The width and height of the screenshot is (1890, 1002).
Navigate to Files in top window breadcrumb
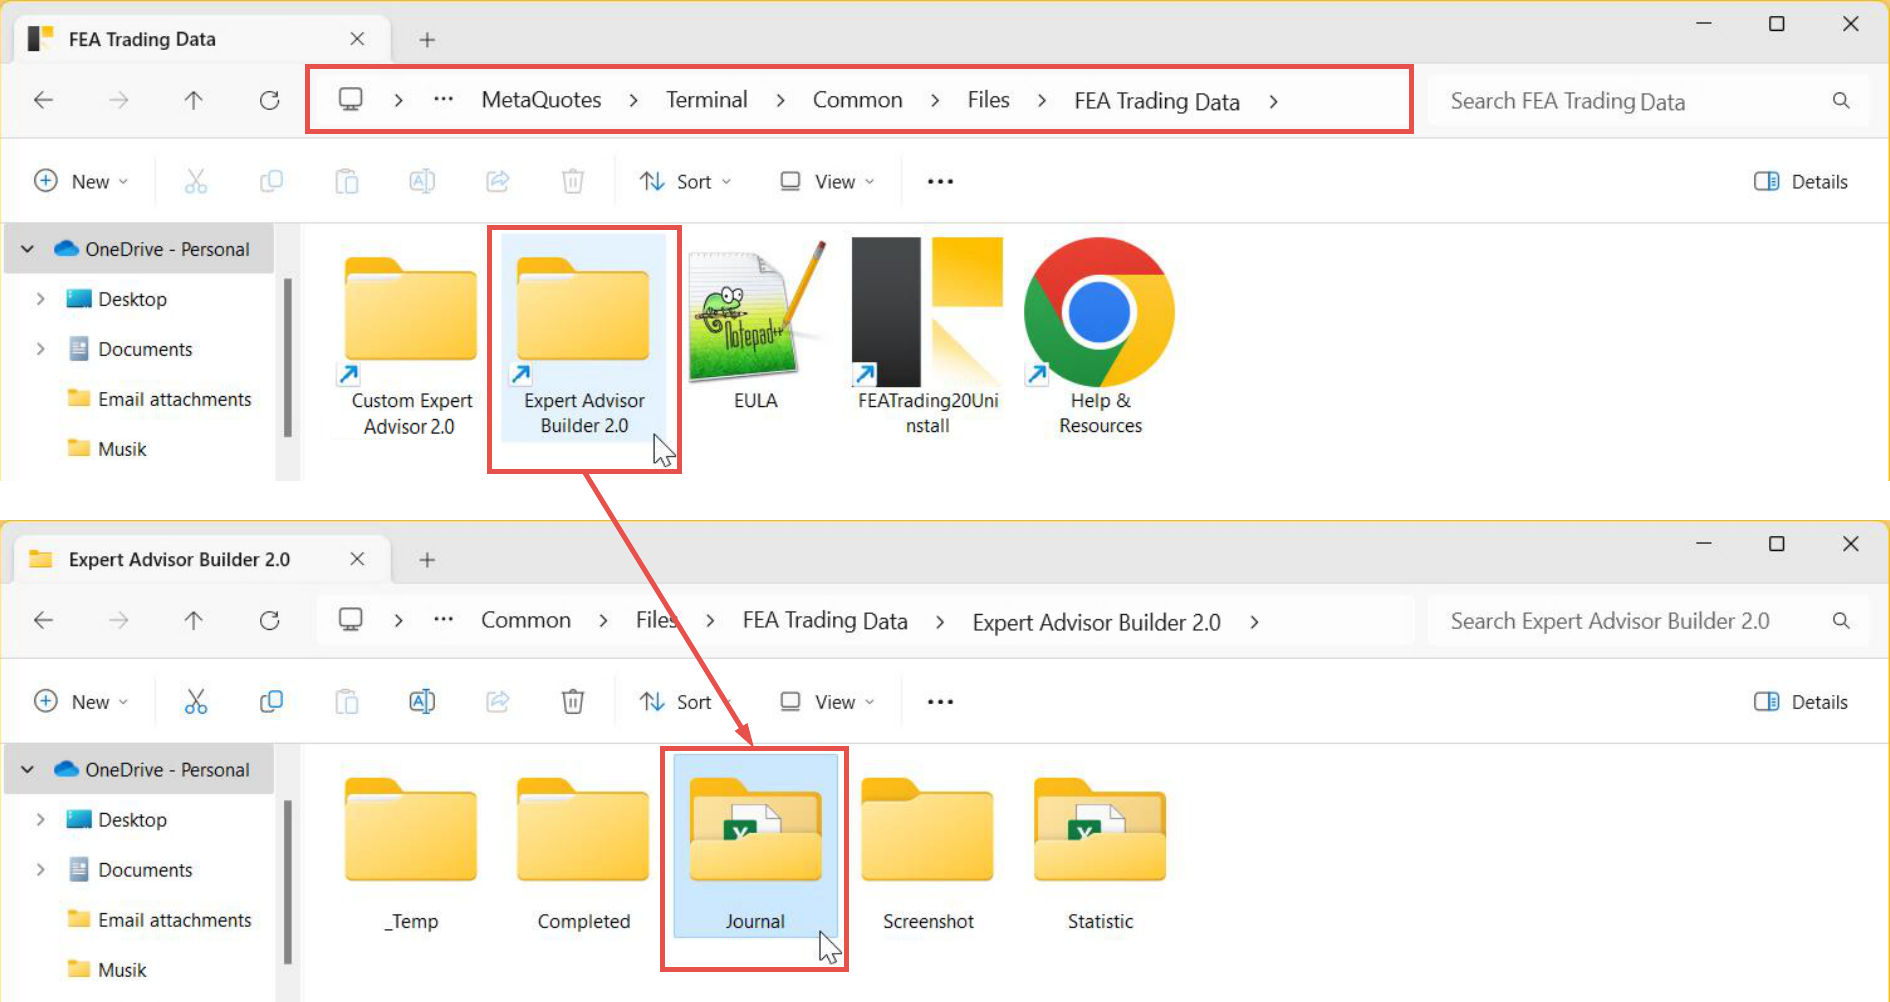(x=988, y=100)
